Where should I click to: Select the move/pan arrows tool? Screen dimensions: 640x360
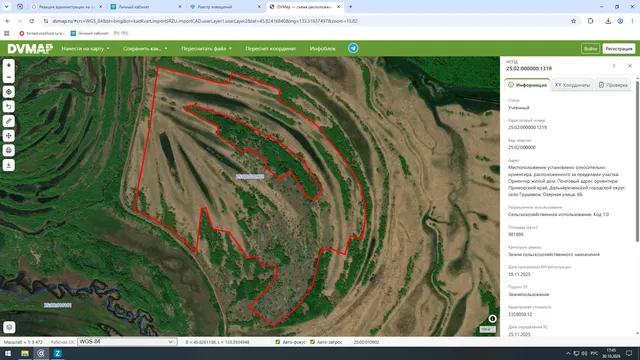click(x=9, y=136)
